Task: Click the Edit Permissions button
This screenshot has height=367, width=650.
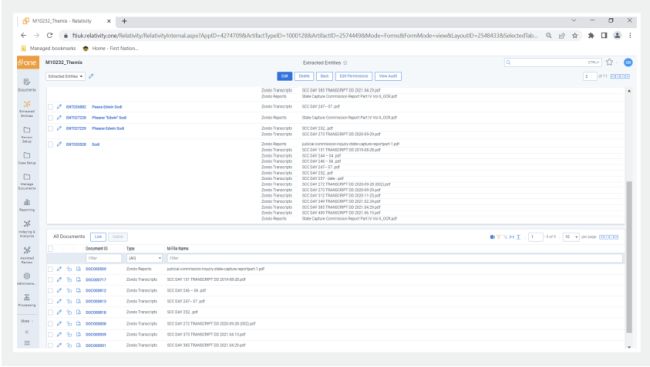Action: point(354,76)
